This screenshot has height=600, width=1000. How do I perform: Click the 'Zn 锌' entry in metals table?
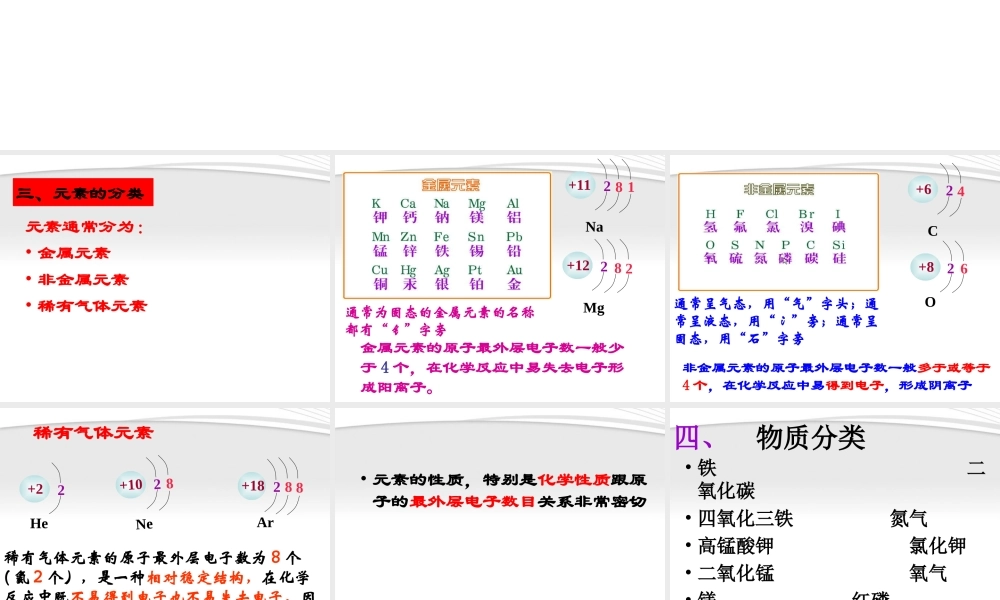click(x=409, y=244)
